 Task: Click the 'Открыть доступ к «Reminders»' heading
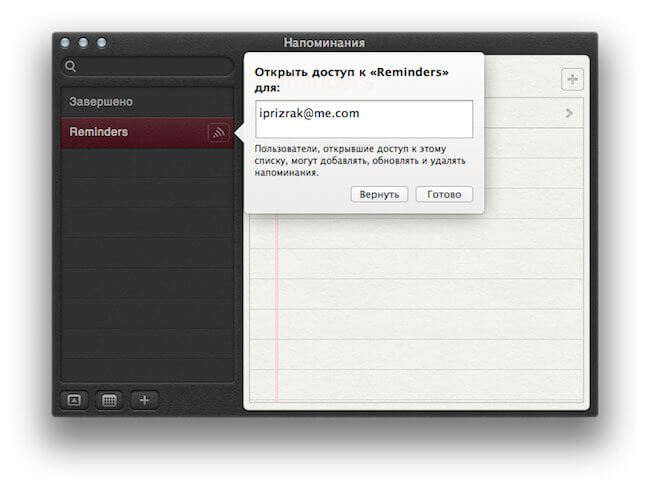352,80
